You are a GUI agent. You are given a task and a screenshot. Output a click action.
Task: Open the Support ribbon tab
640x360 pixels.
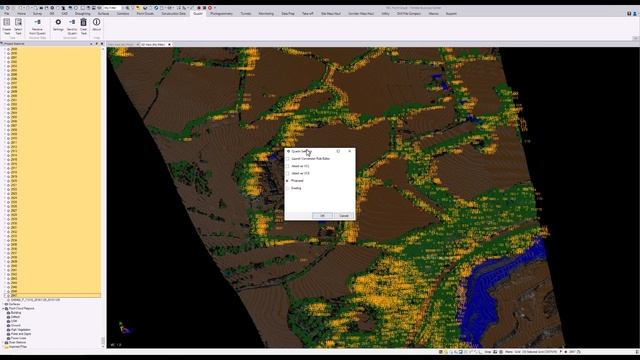click(451, 13)
